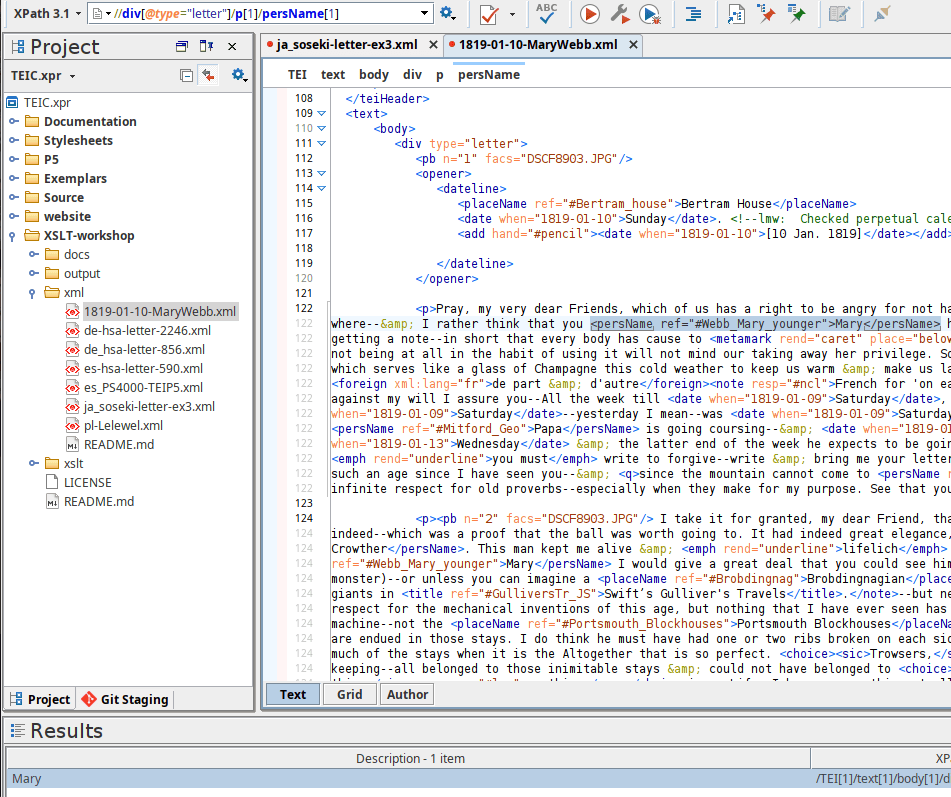Click the green pin toolbar icon

pyautogui.click(x=796, y=13)
